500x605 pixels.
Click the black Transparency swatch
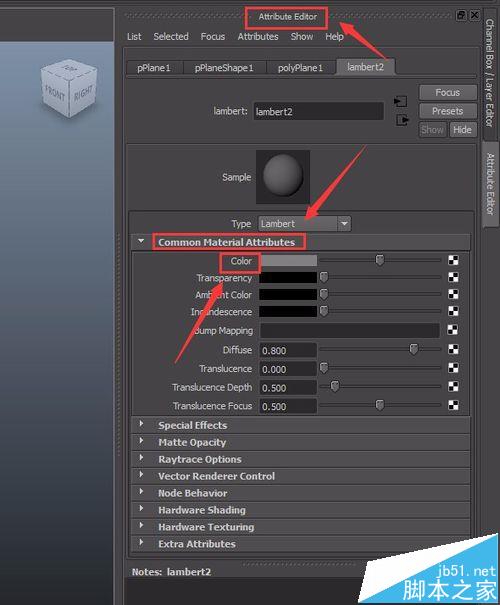[288, 277]
